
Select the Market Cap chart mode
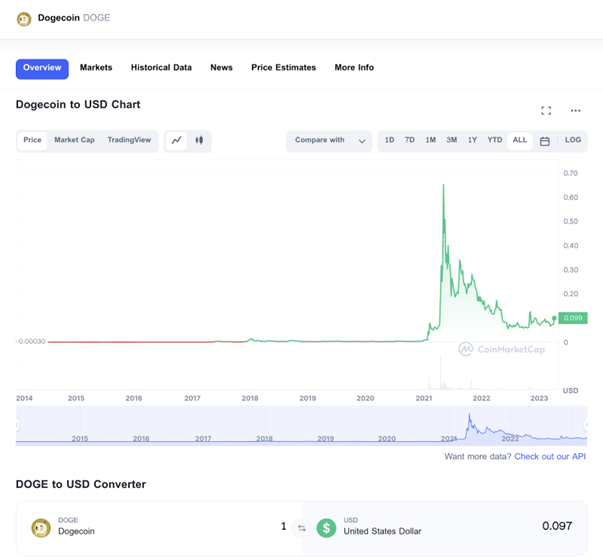click(x=74, y=140)
